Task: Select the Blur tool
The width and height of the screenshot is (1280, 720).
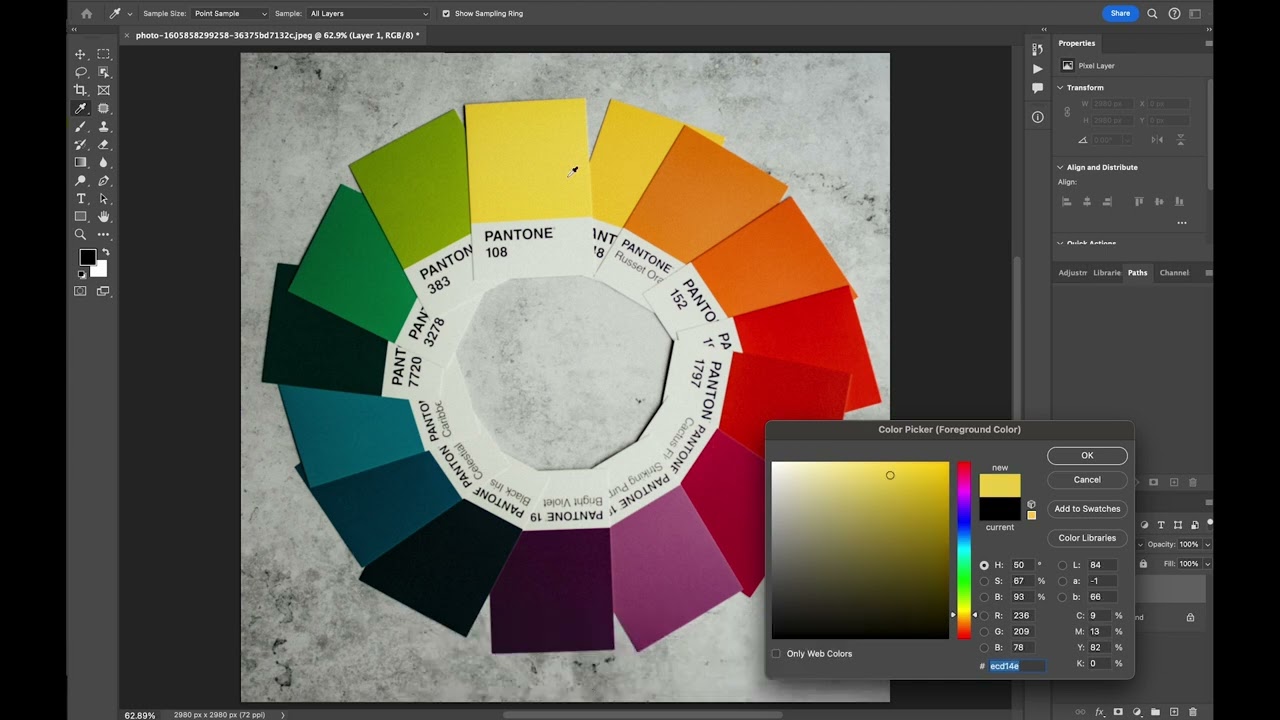Action: [103, 162]
